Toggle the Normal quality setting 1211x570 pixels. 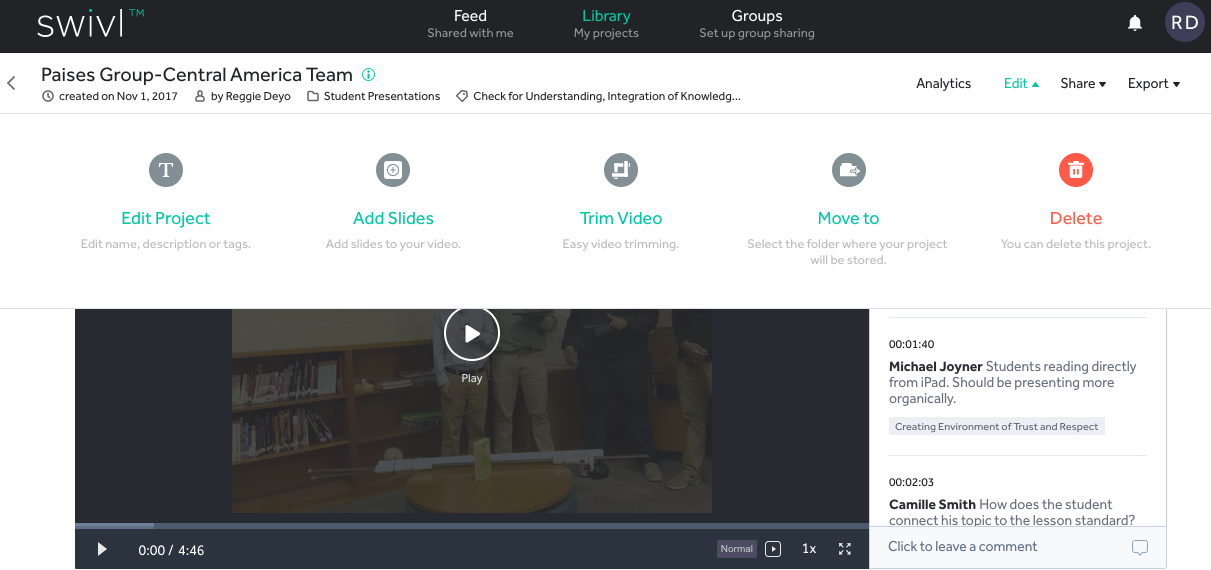click(x=737, y=549)
